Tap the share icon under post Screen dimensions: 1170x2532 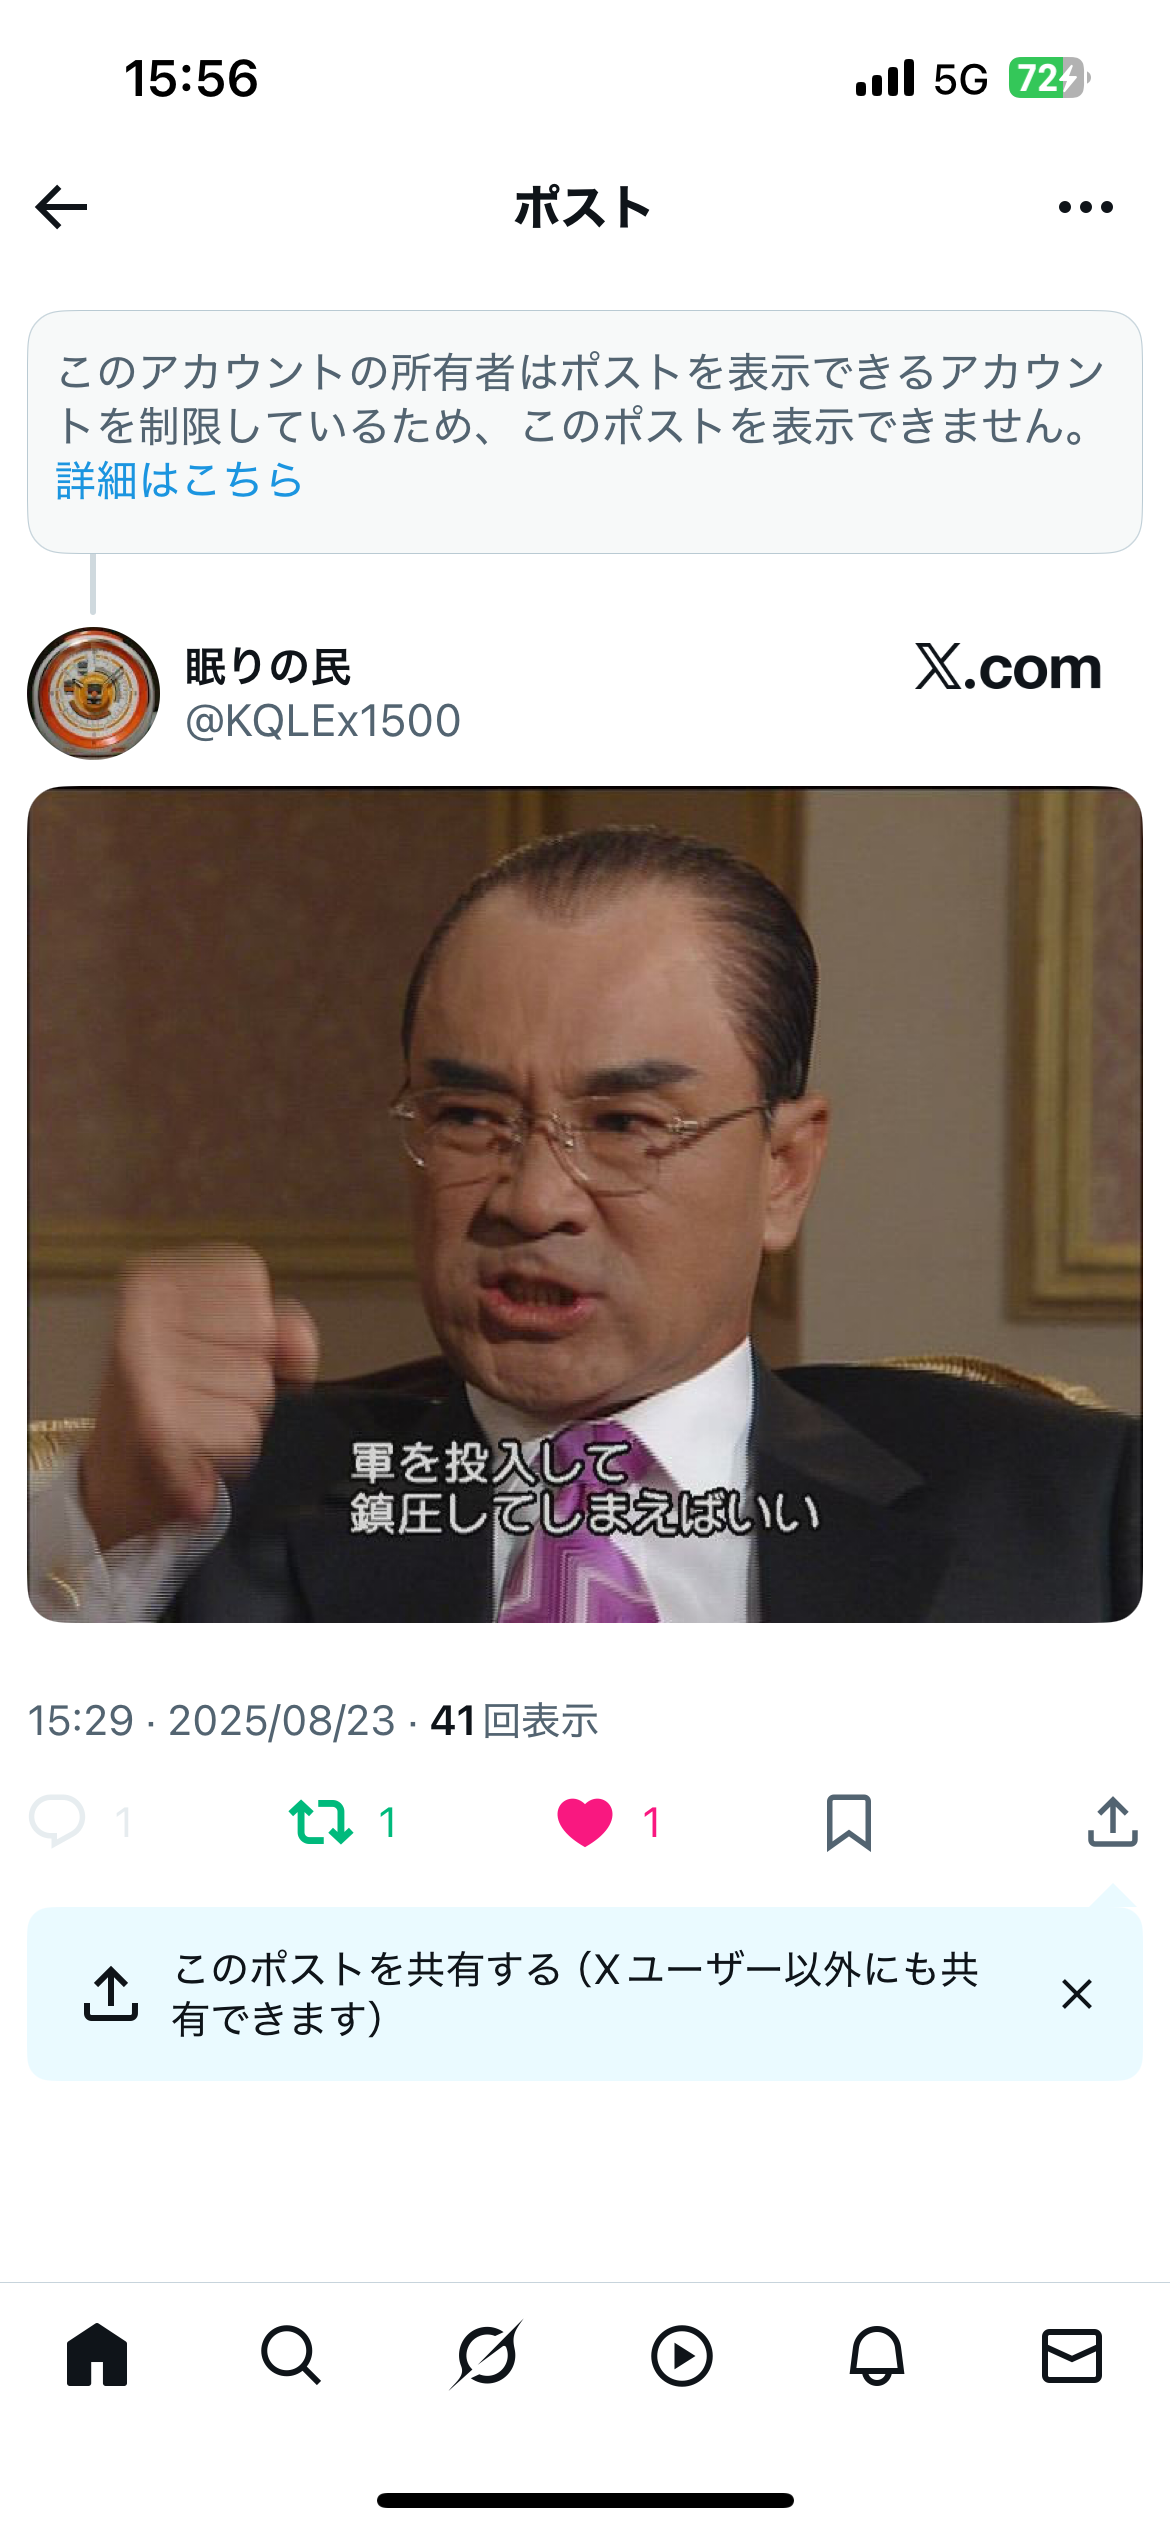pyautogui.click(x=1112, y=1821)
